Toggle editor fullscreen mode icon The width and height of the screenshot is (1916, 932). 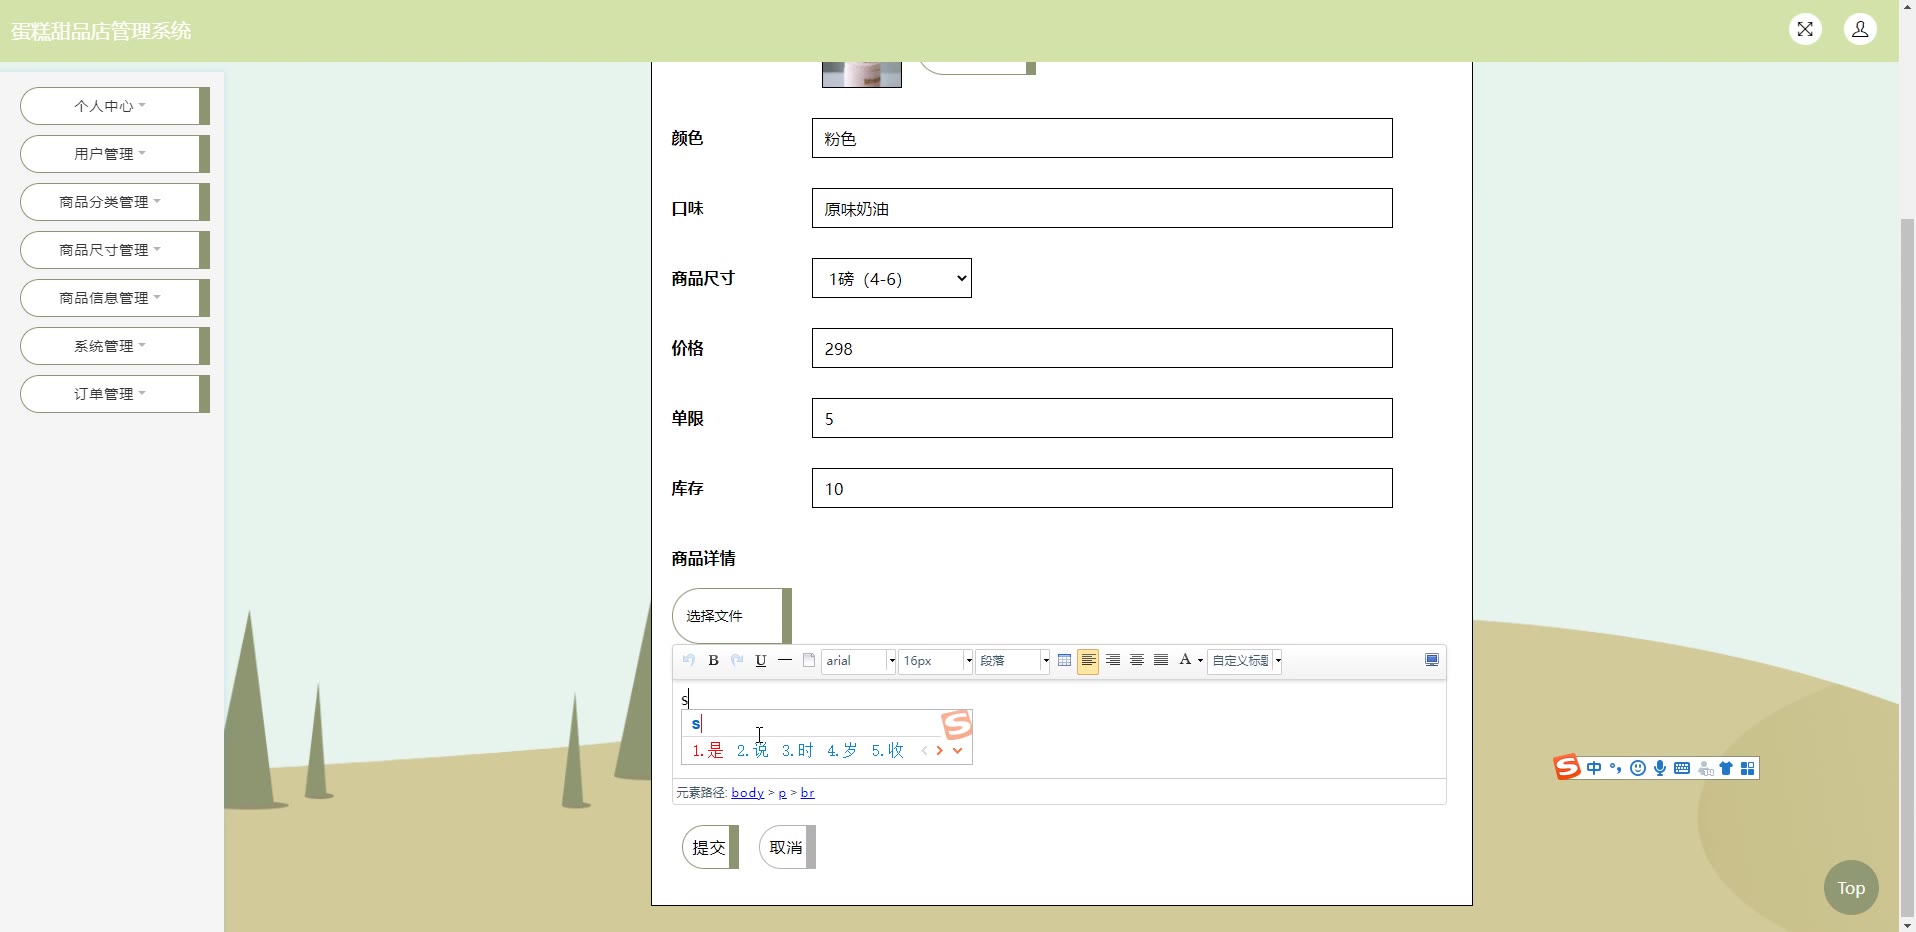[1432, 660]
